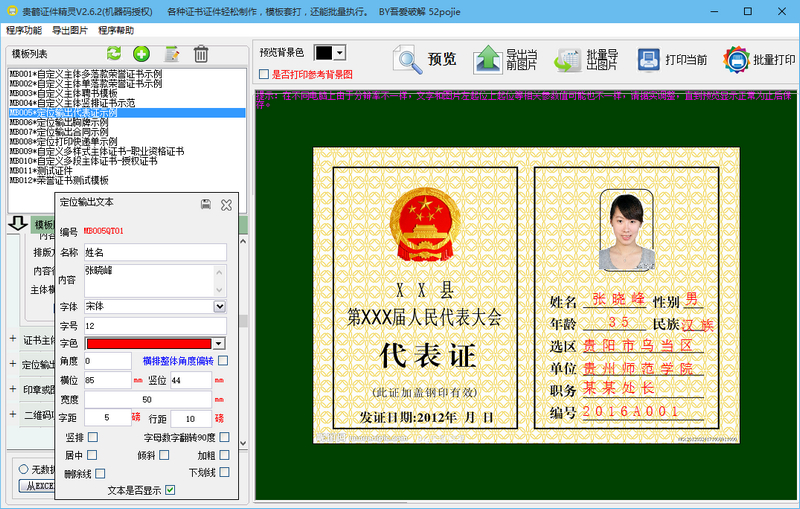This screenshot has height=509, width=800.
Task: Toggle the 文本是否显示 checkbox
Action: 170,490
